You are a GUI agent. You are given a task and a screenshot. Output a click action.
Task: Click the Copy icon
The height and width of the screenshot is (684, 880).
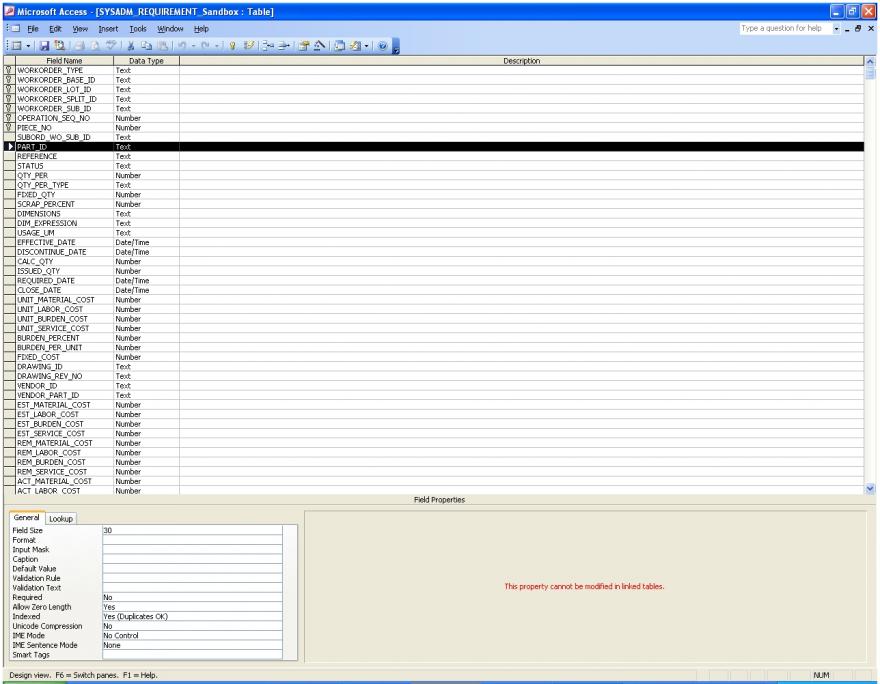(x=146, y=46)
